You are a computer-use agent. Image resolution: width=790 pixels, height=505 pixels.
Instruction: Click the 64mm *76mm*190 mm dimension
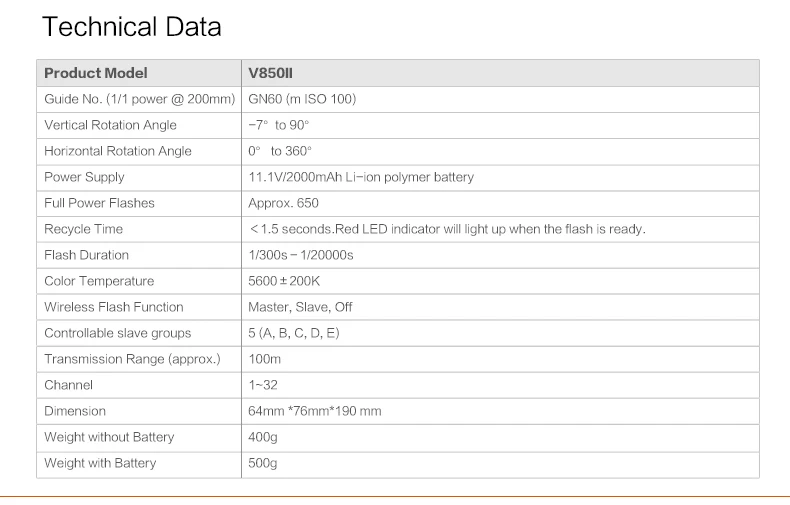tap(315, 411)
